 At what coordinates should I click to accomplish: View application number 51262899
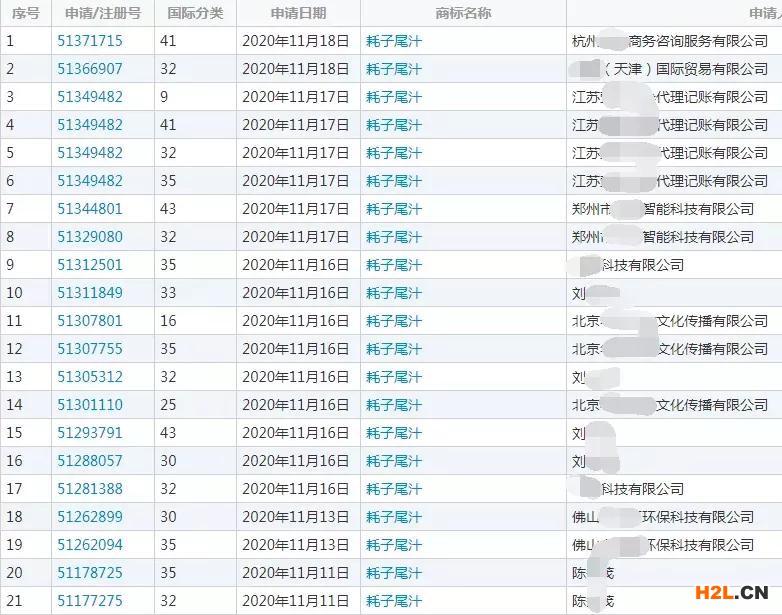tap(90, 517)
